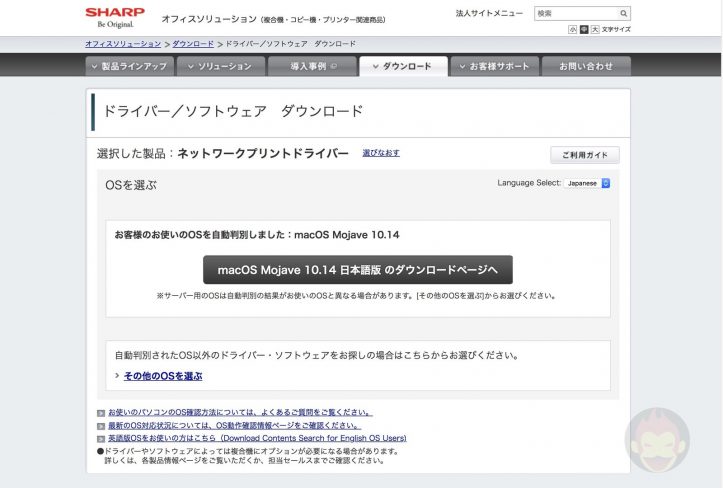Go to ダウンロード breadcrumb link
723x488 pixels.
[193, 44]
